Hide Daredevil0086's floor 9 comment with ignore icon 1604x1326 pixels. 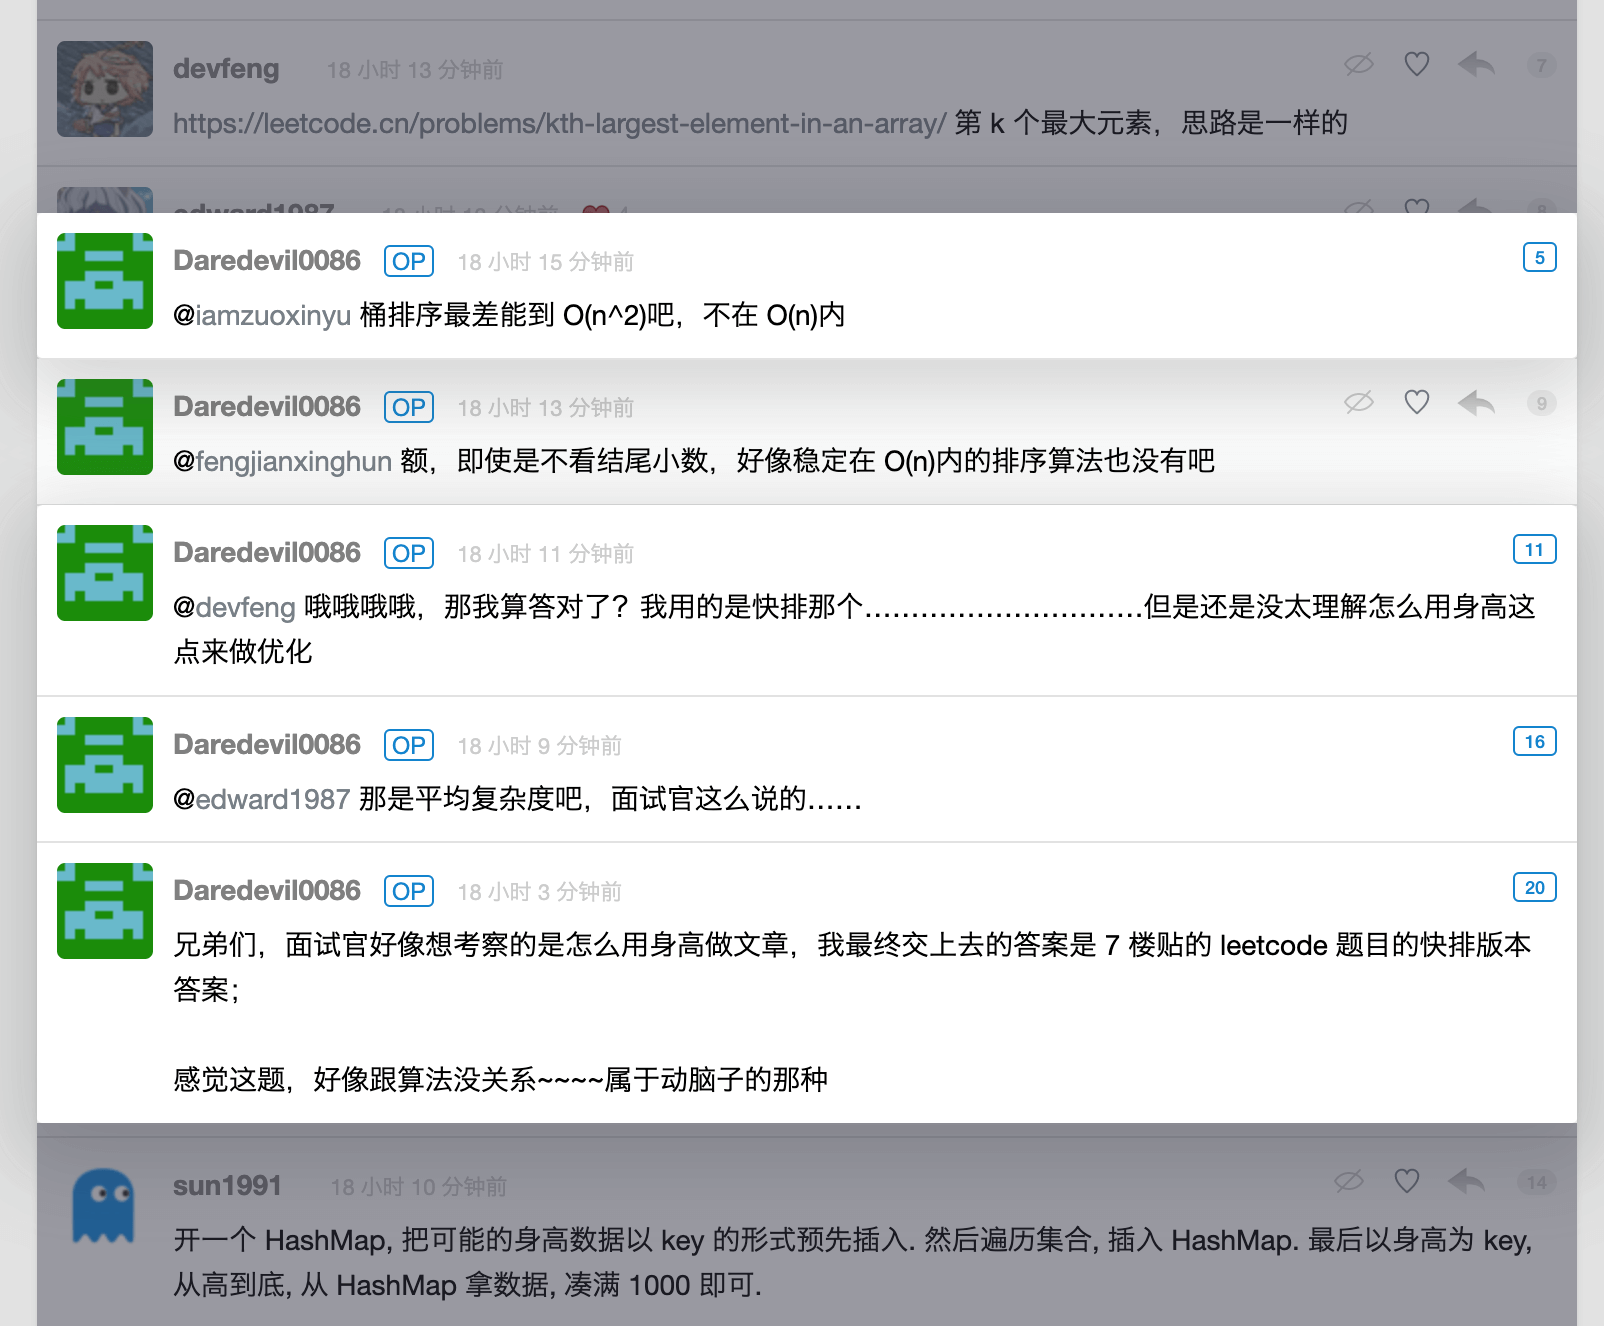click(1358, 403)
